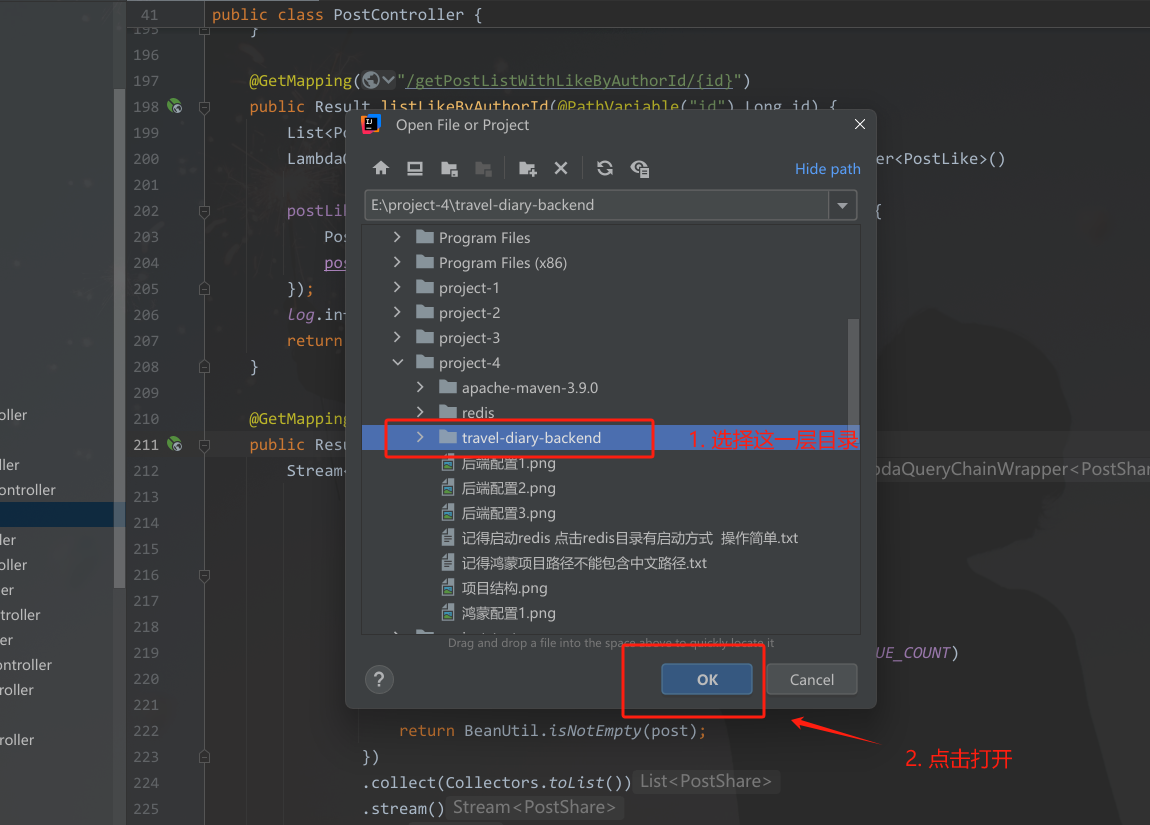Select the project-3 folder row
Image resolution: width=1150 pixels, height=825 pixels.
(610, 337)
